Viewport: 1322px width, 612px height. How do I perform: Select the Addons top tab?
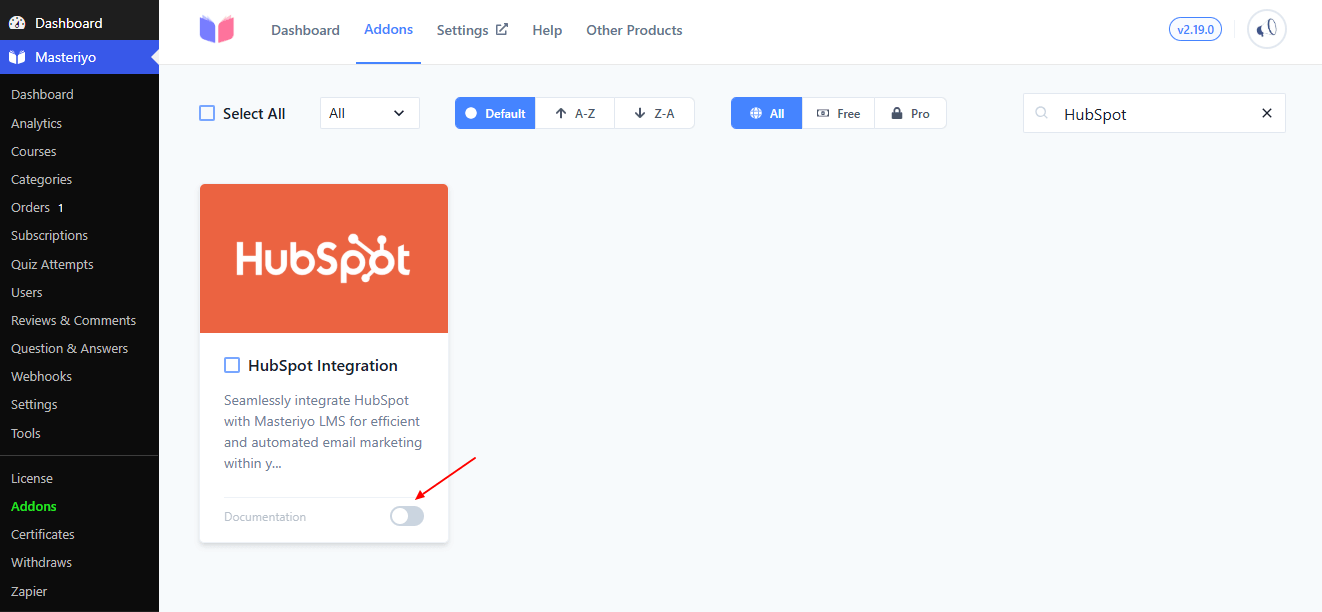pyautogui.click(x=388, y=30)
